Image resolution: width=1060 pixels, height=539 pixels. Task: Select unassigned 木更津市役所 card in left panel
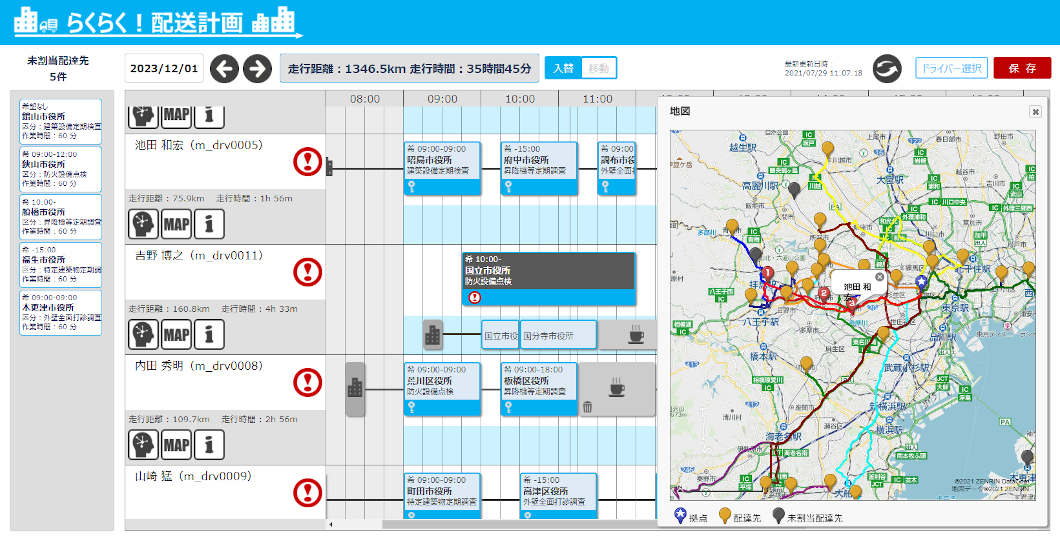(x=61, y=313)
